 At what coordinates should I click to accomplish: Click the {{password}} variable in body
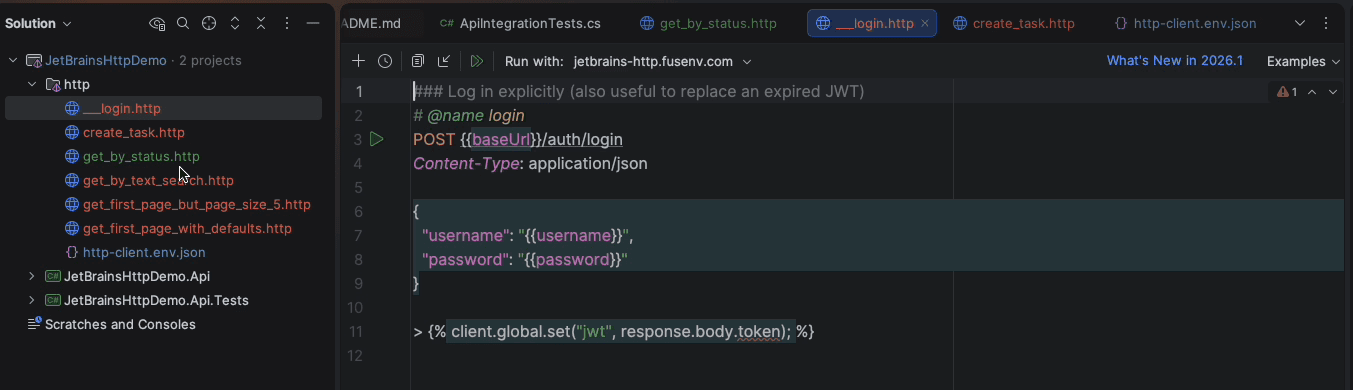click(x=572, y=260)
